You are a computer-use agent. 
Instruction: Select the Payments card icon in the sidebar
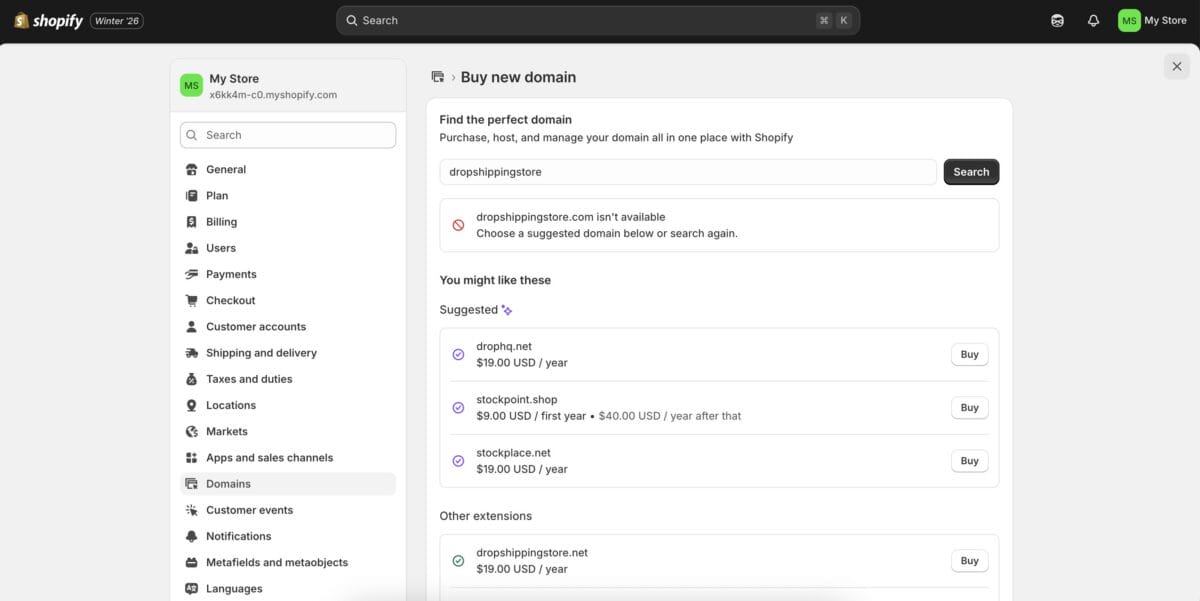(x=191, y=274)
